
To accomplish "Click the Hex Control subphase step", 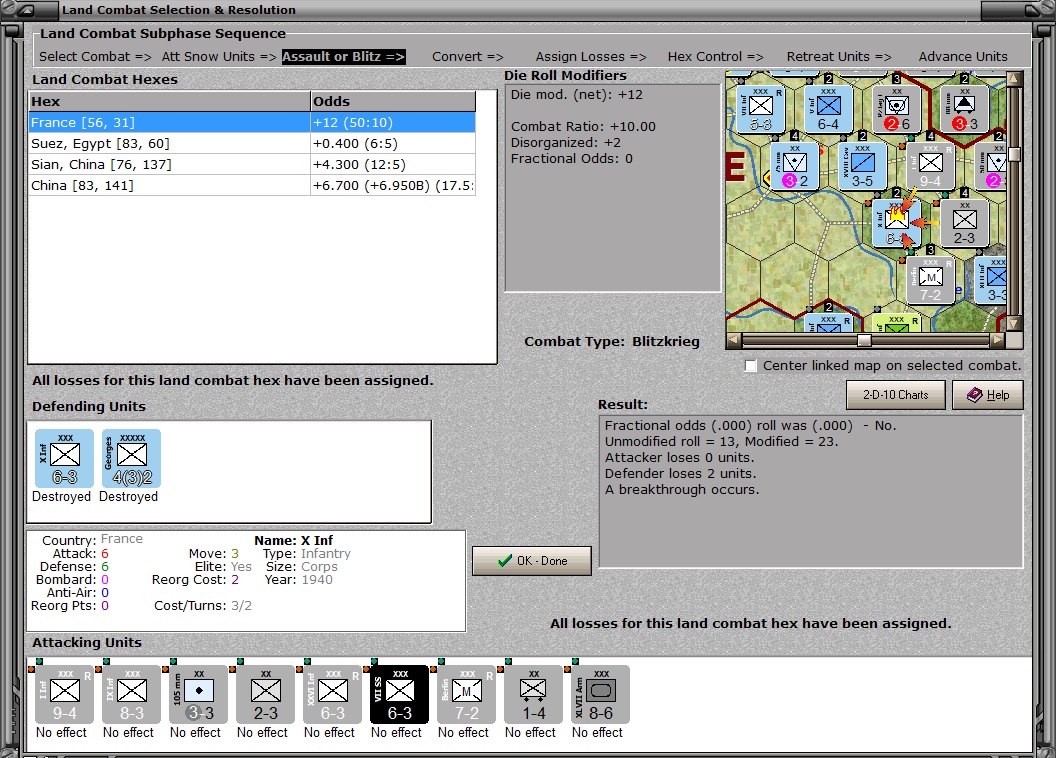I will pyautogui.click(x=715, y=57).
